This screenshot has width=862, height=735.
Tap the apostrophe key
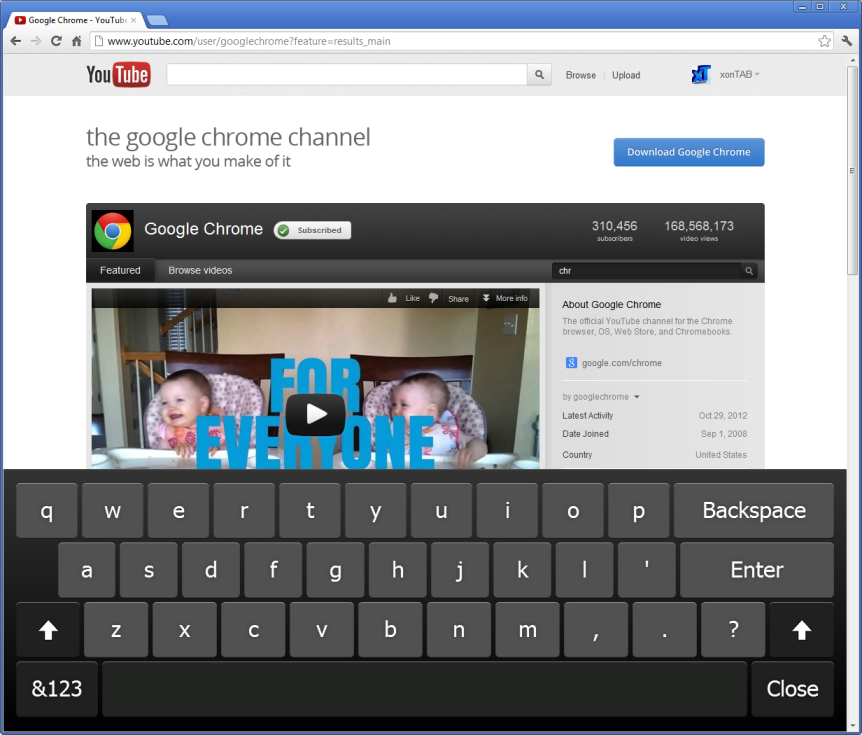646,570
